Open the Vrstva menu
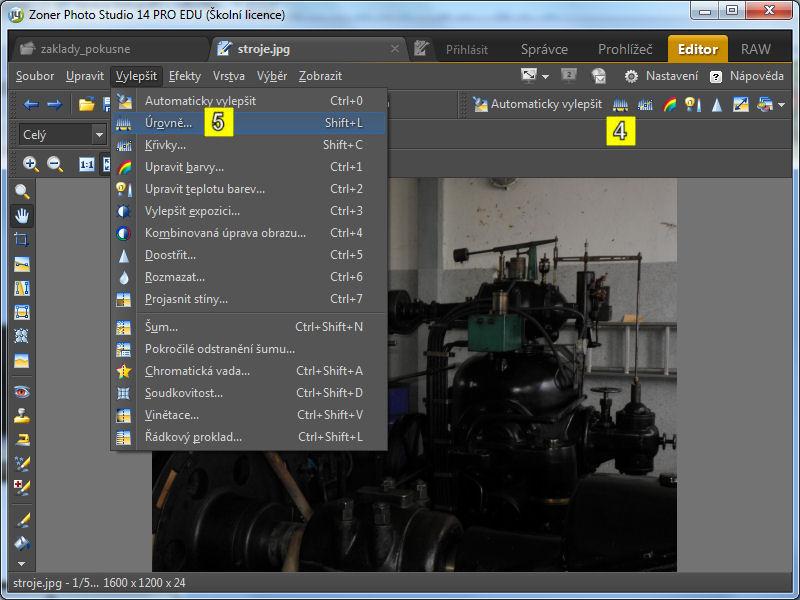800x600 pixels. pyautogui.click(x=229, y=76)
